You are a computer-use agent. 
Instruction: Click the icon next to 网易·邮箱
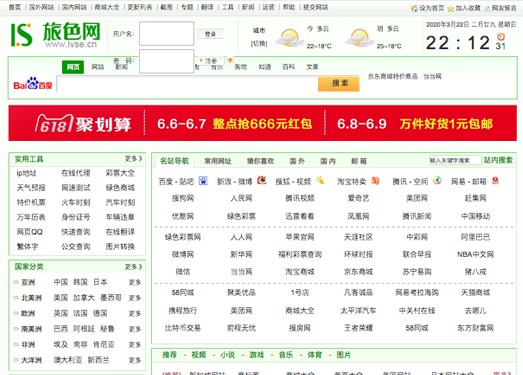(495, 180)
